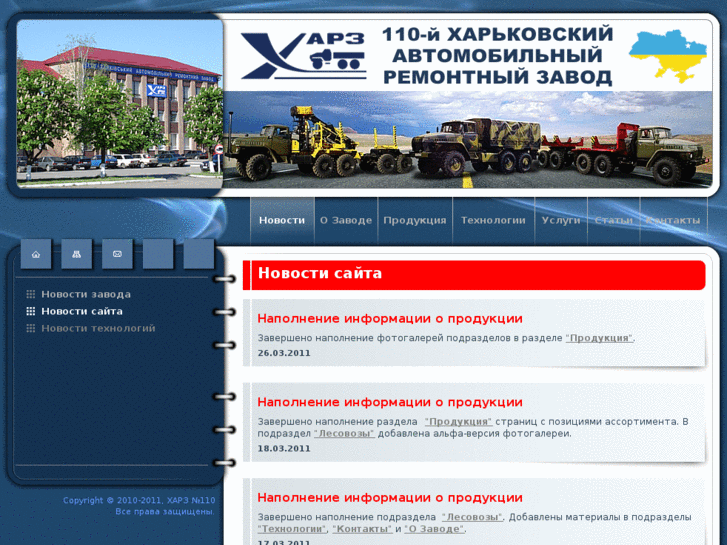Viewport: 727px width, 545px height.
Task: Click first news headline above 26.03.2011
Action: (x=390, y=319)
